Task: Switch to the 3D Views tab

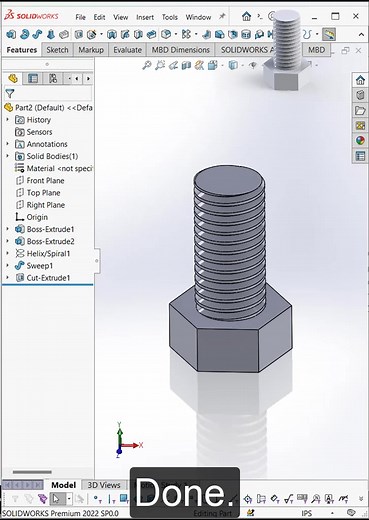Action: pyautogui.click(x=104, y=485)
